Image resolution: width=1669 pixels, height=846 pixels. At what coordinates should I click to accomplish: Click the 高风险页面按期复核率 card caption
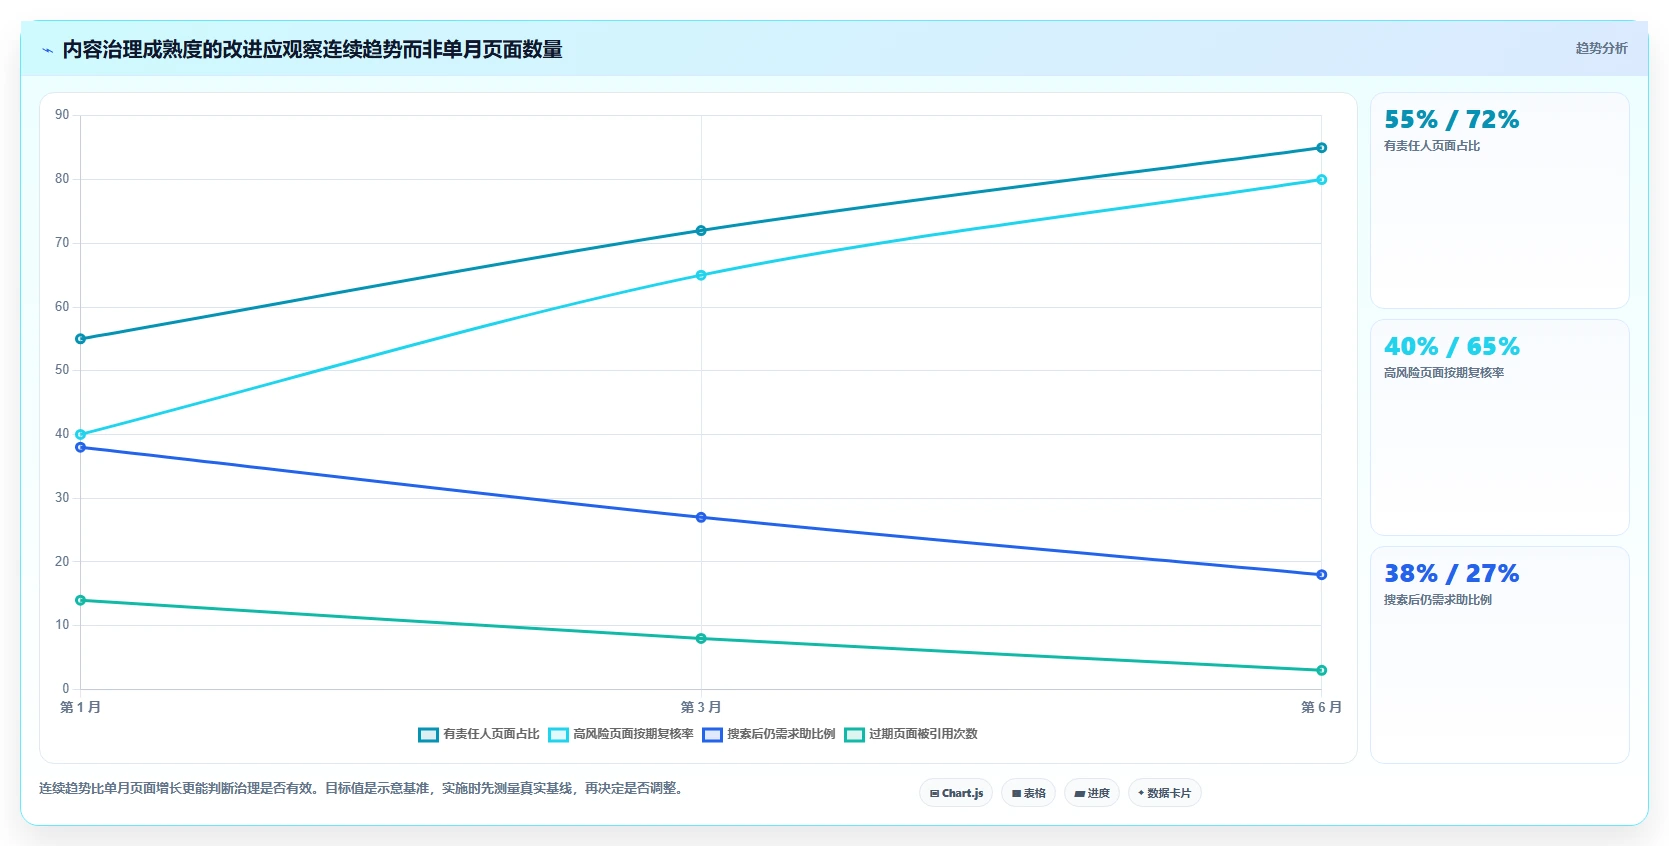(1444, 373)
